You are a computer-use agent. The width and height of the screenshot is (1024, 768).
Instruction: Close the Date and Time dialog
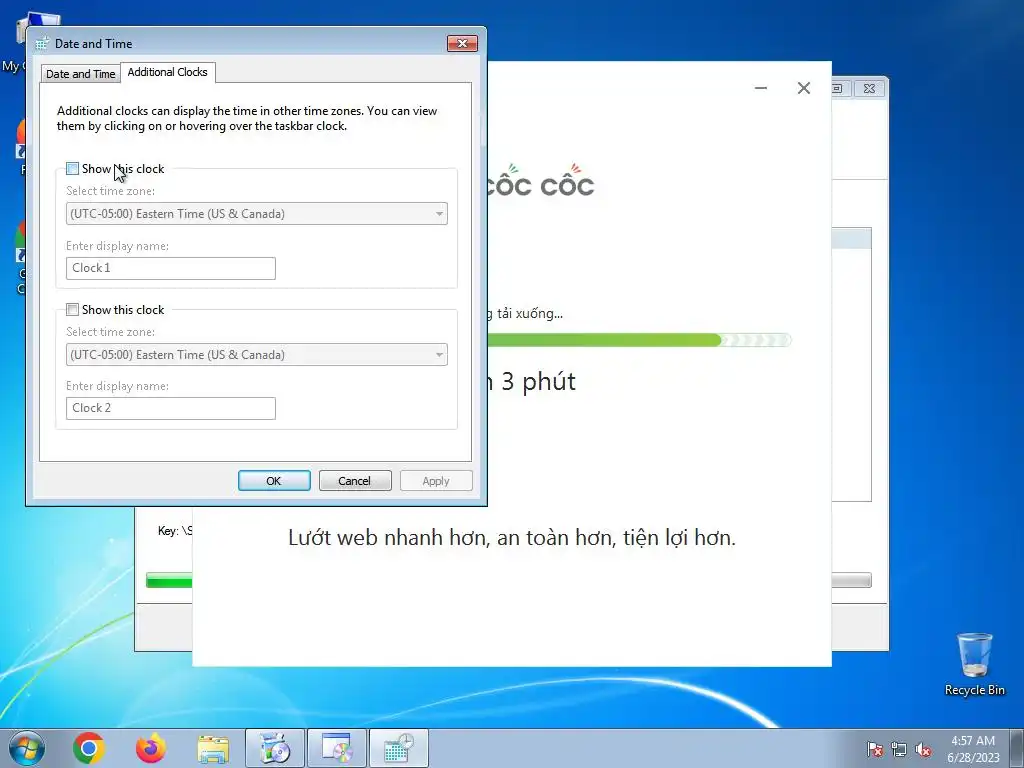pyautogui.click(x=462, y=43)
